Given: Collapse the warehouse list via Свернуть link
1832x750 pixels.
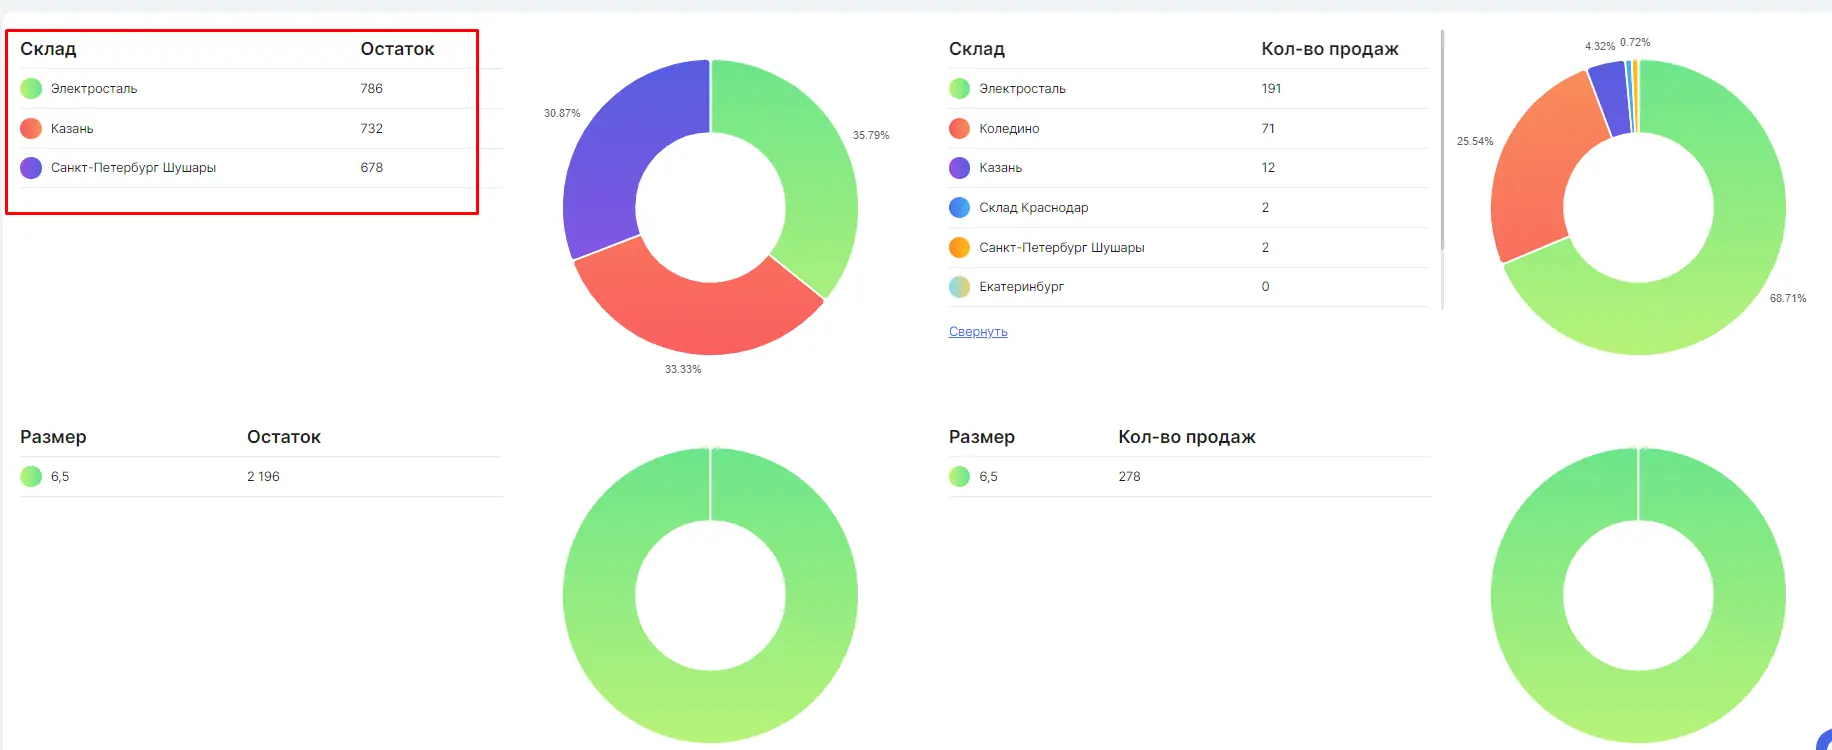Looking at the screenshot, I should (x=978, y=332).
